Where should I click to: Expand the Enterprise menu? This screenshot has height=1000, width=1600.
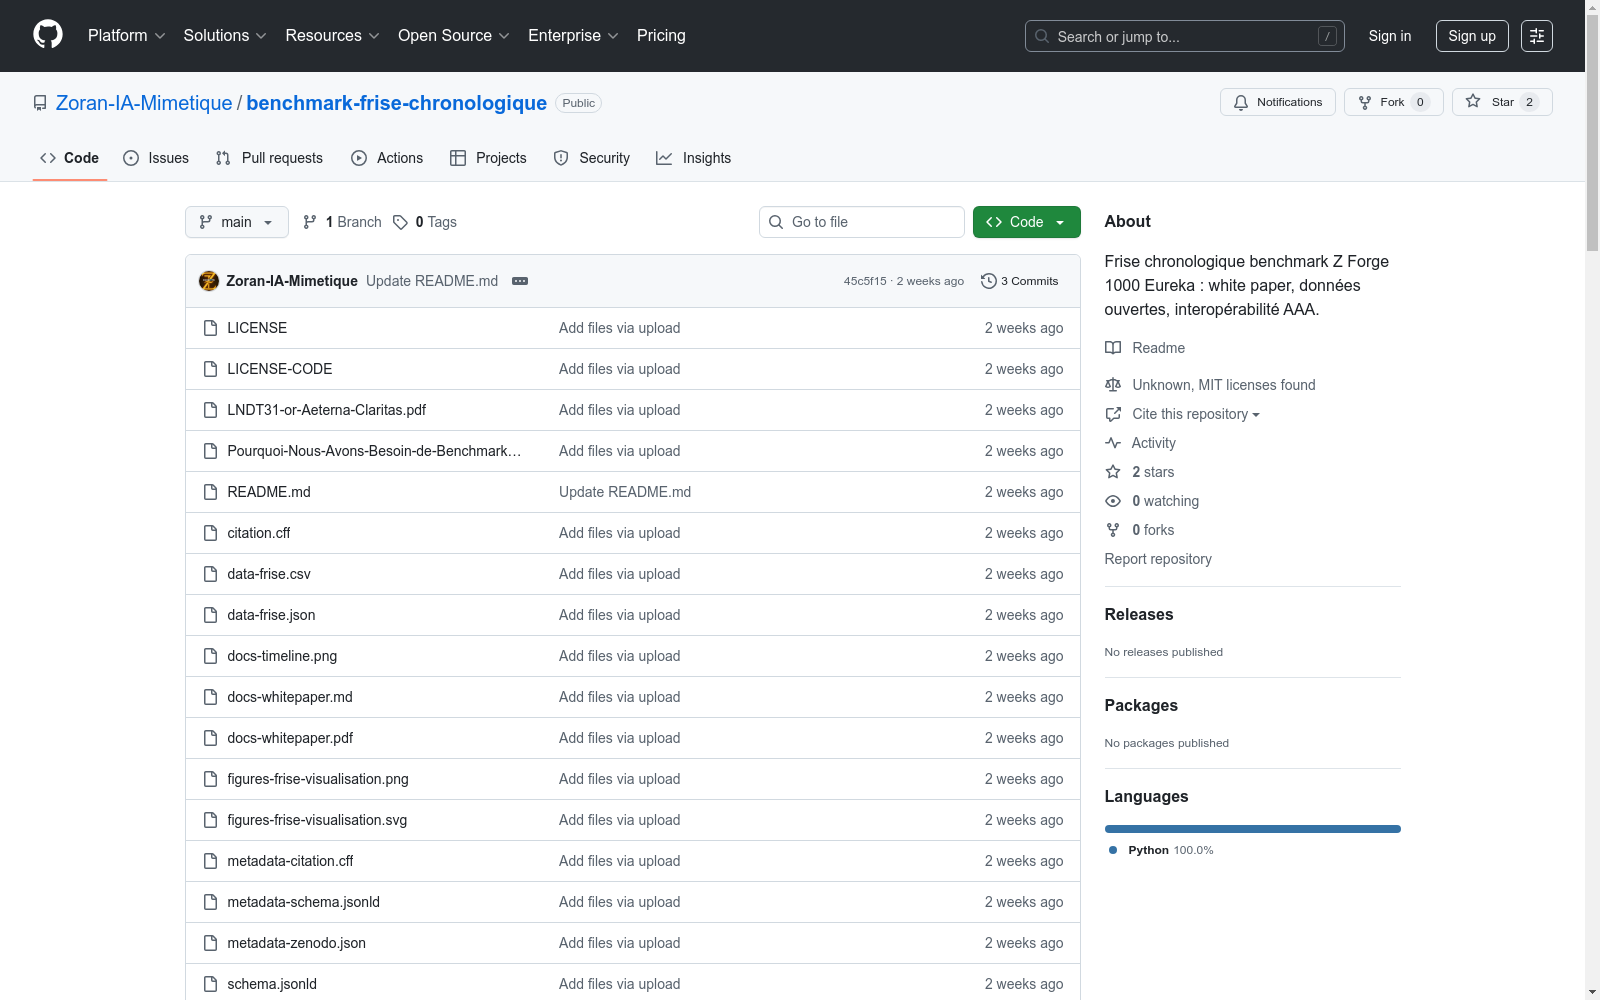click(x=573, y=36)
